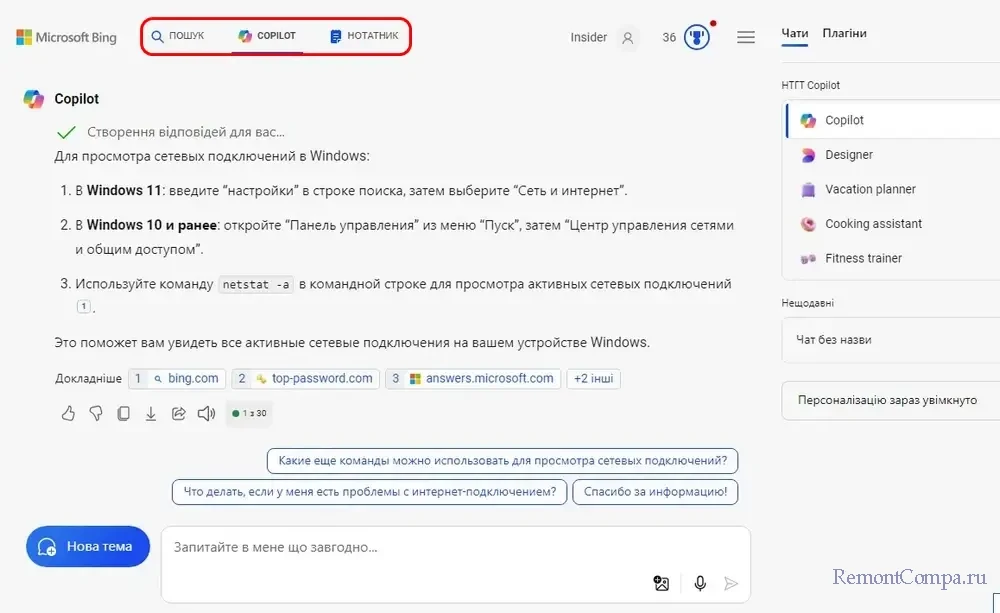Image resolution: width=1000 pixels, height=613 pixels.
Task: Open the hamburger menu in header
Action: 745,38
